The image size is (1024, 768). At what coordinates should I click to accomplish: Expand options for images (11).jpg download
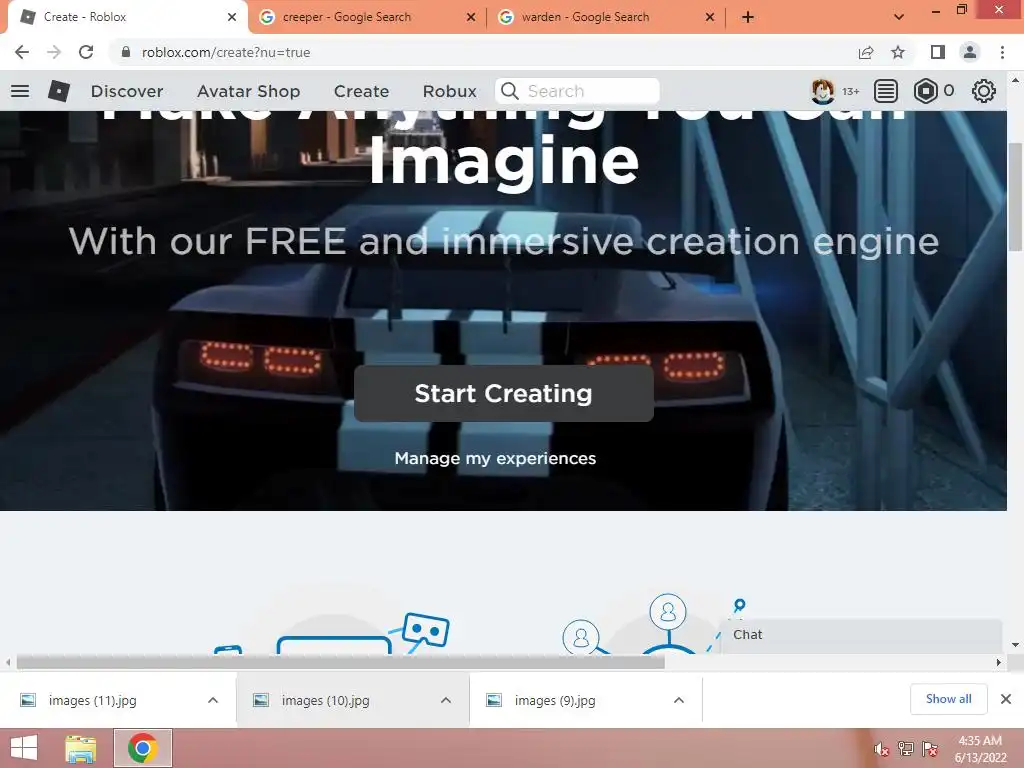[213, 700]
